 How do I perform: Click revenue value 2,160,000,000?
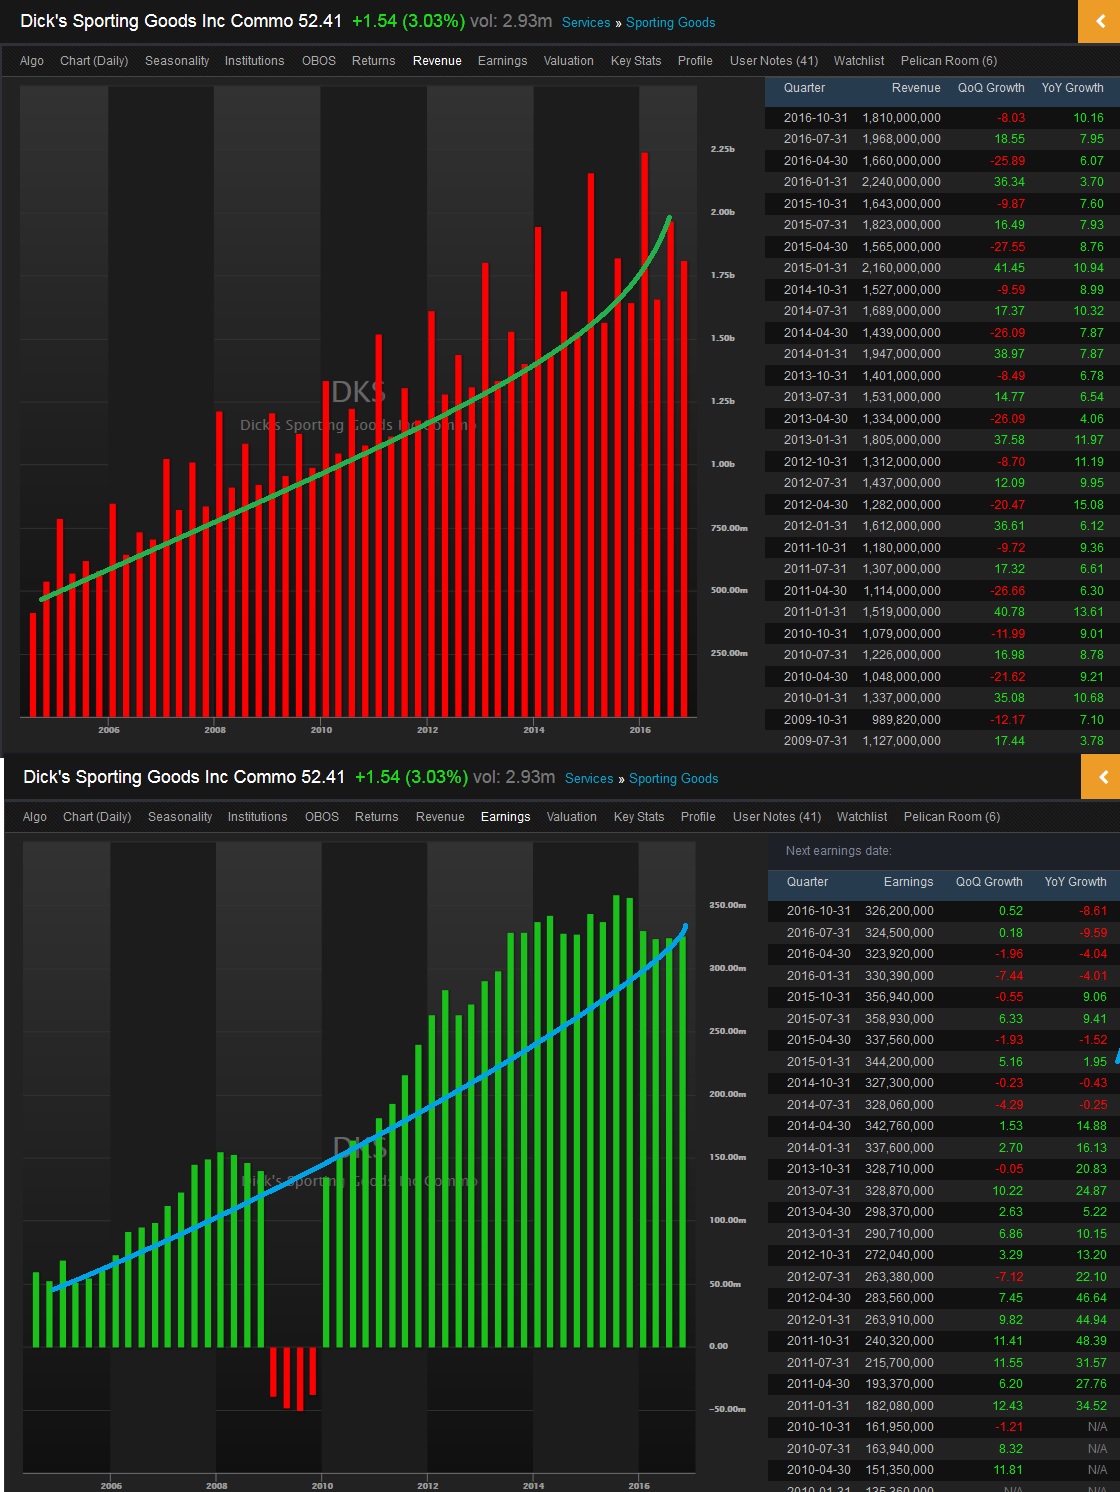(901, 268)
